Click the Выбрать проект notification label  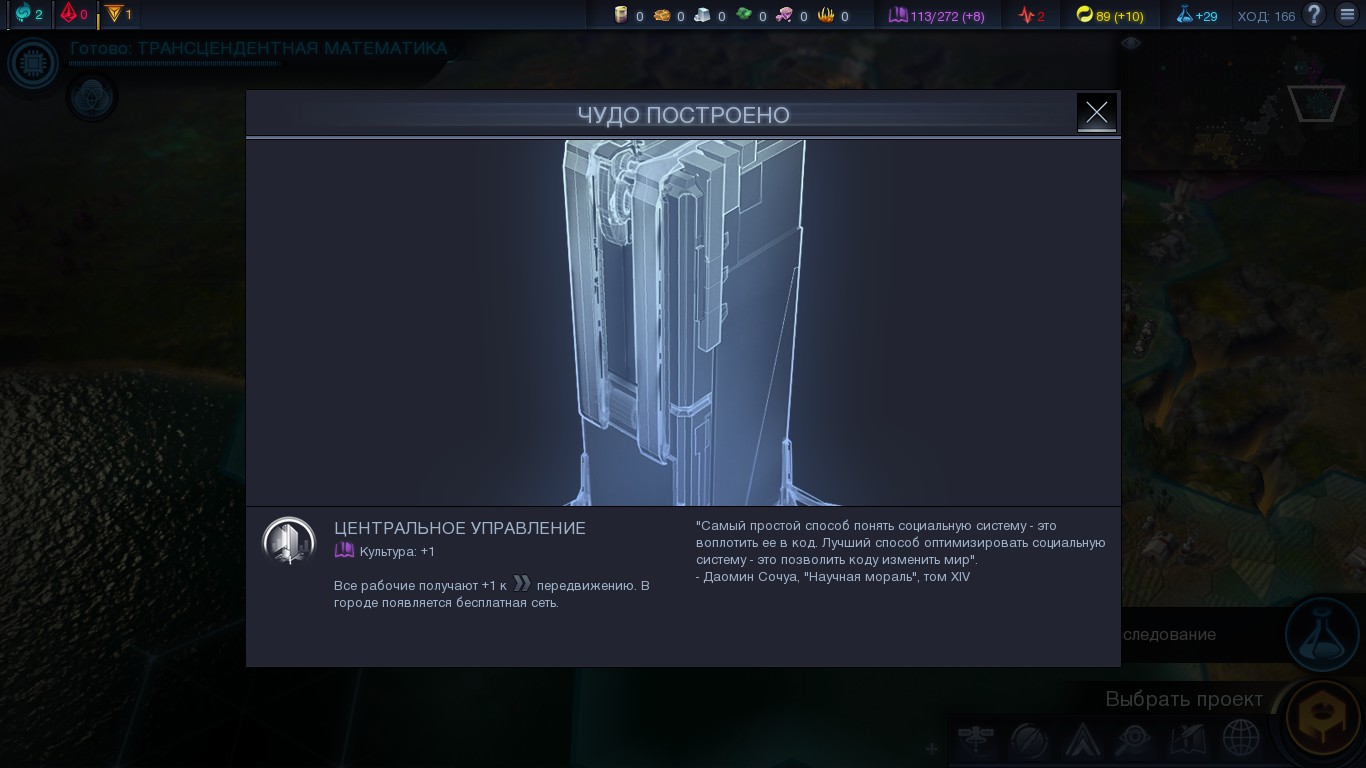[x=1184, y=699]
